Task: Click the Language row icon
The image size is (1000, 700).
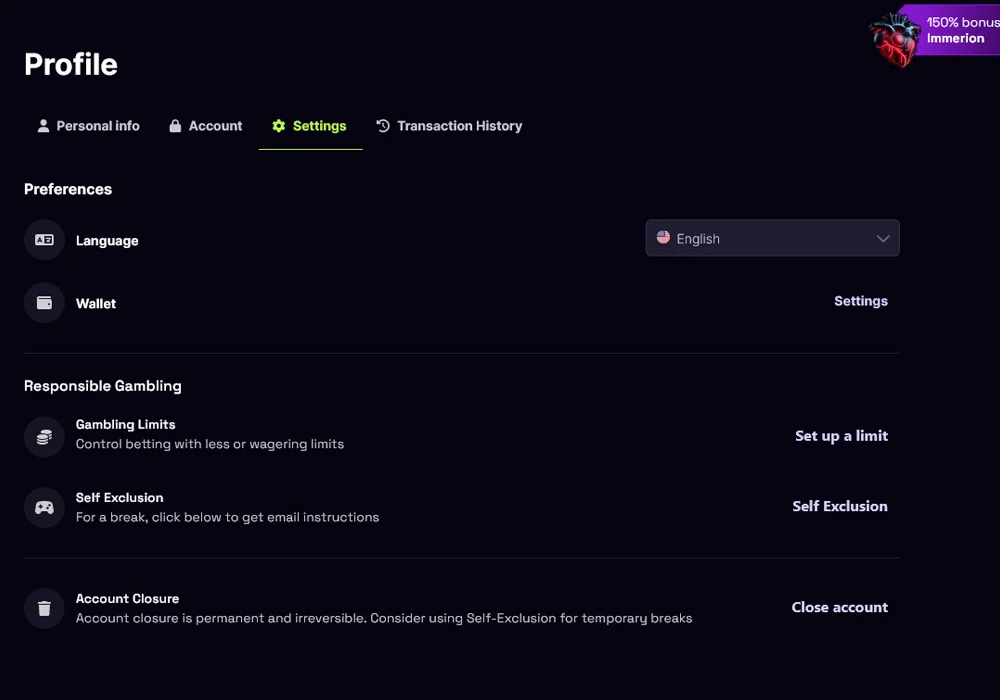Action: (x=44, y=240)
